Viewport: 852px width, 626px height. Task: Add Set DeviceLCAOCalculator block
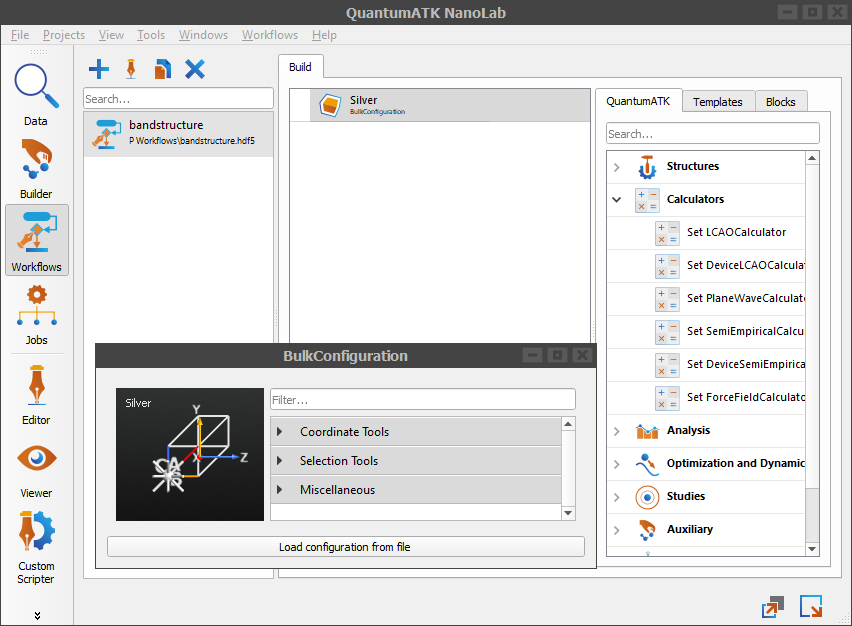point(706,266)
